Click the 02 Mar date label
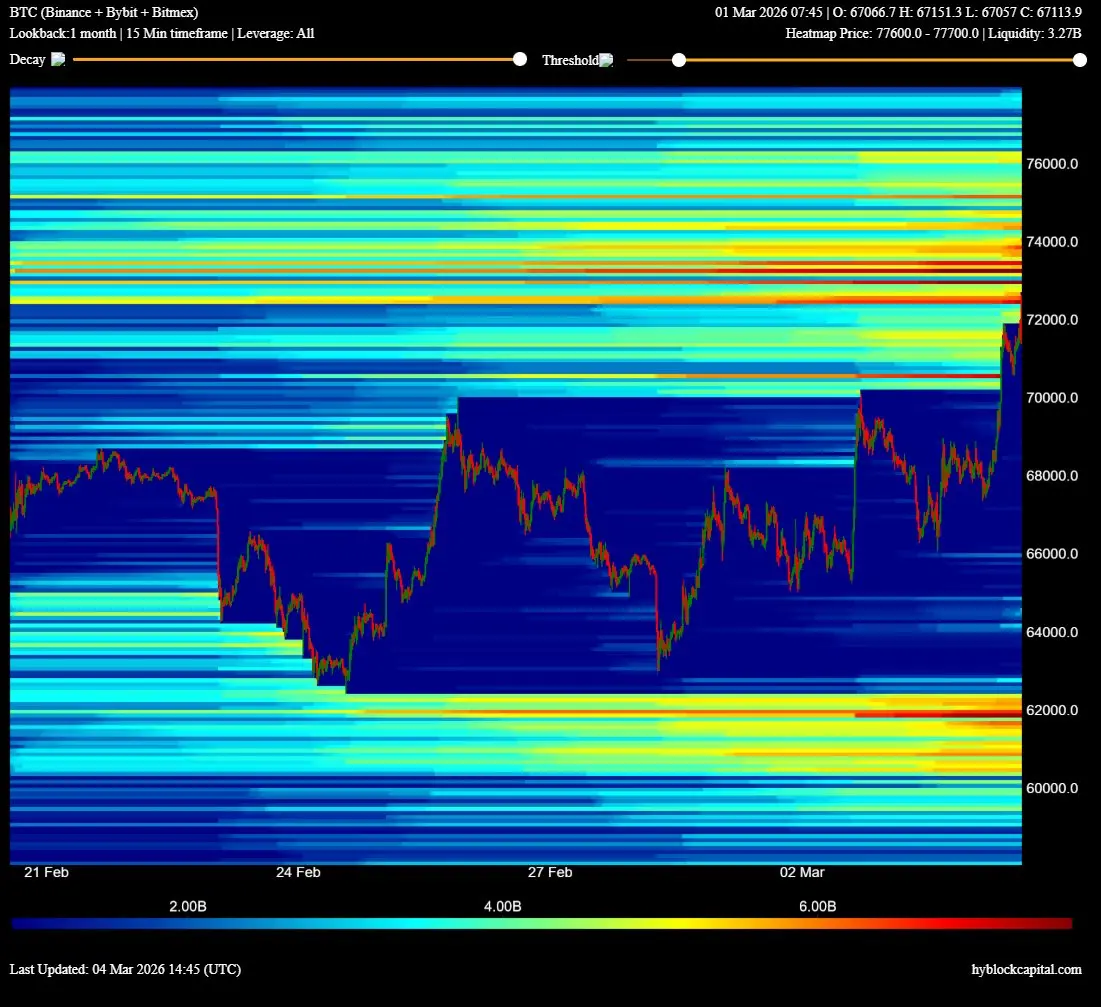 [802, 872]
